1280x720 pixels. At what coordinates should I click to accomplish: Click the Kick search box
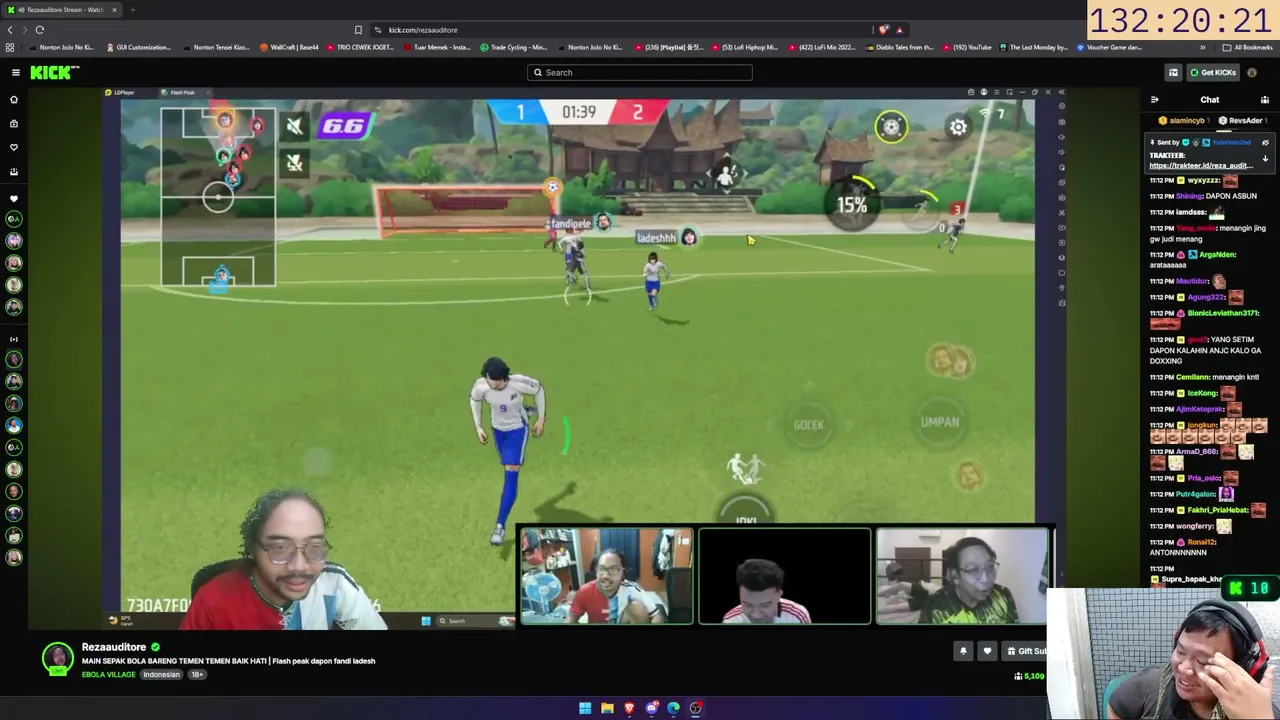point(640,72)
